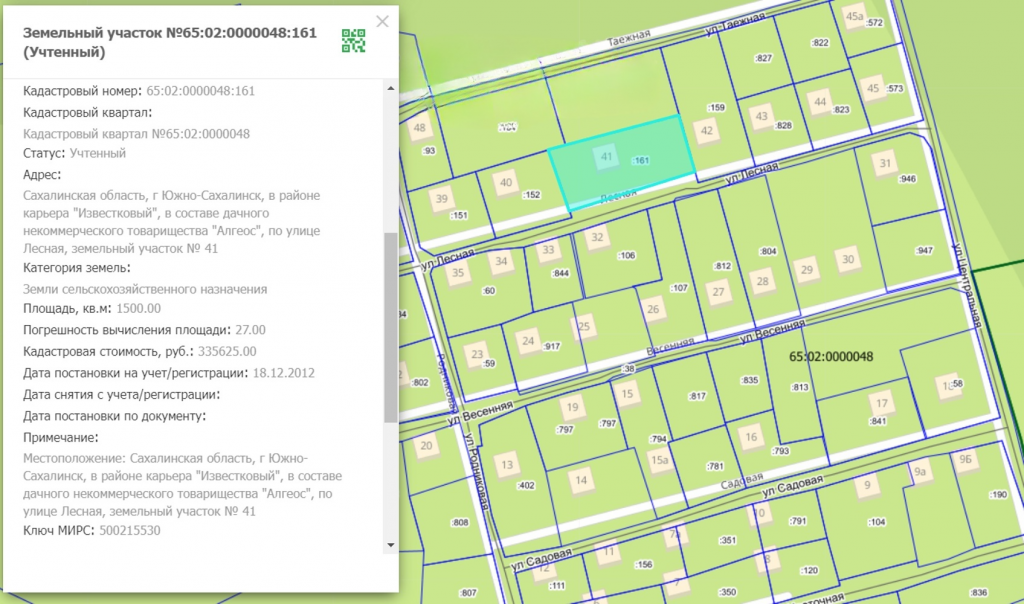The height and width of the screenshot is (604, 1024).
Task: Click house marker 35 on map
Action: click(458, 273)
